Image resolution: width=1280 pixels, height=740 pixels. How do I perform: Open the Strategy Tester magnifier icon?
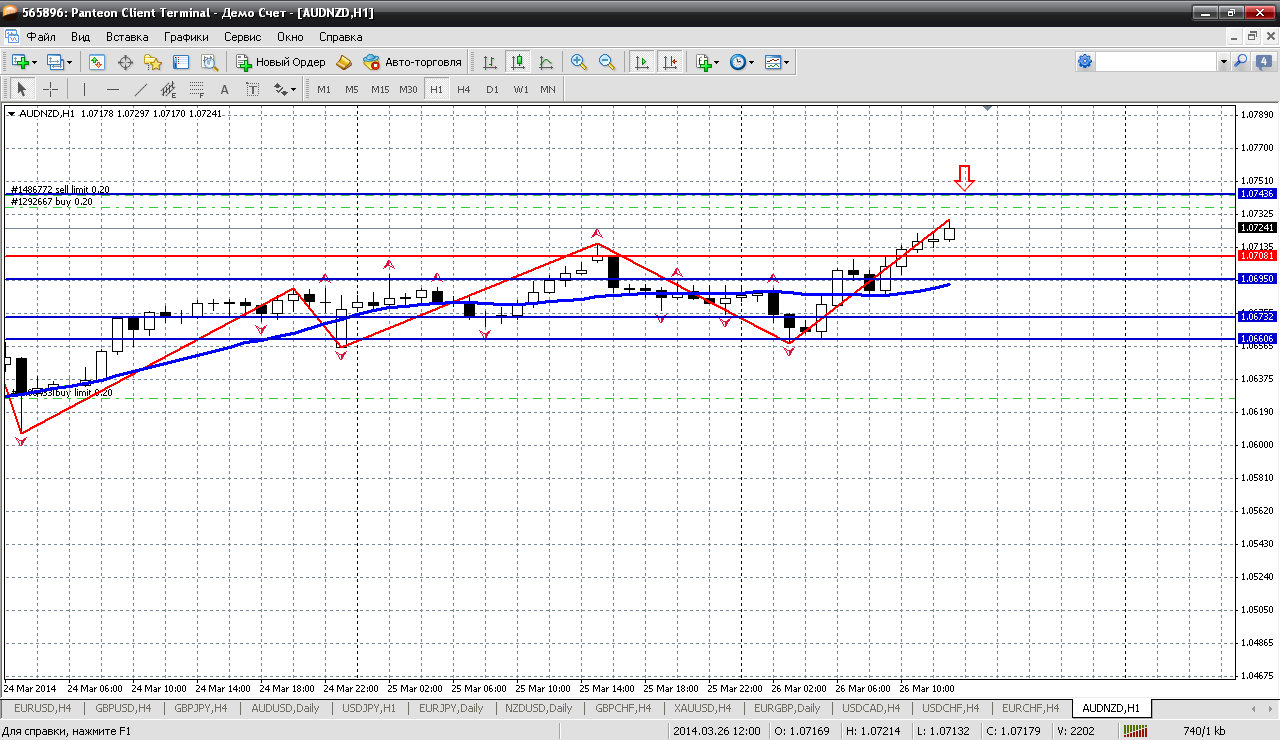tap(209, 62)
